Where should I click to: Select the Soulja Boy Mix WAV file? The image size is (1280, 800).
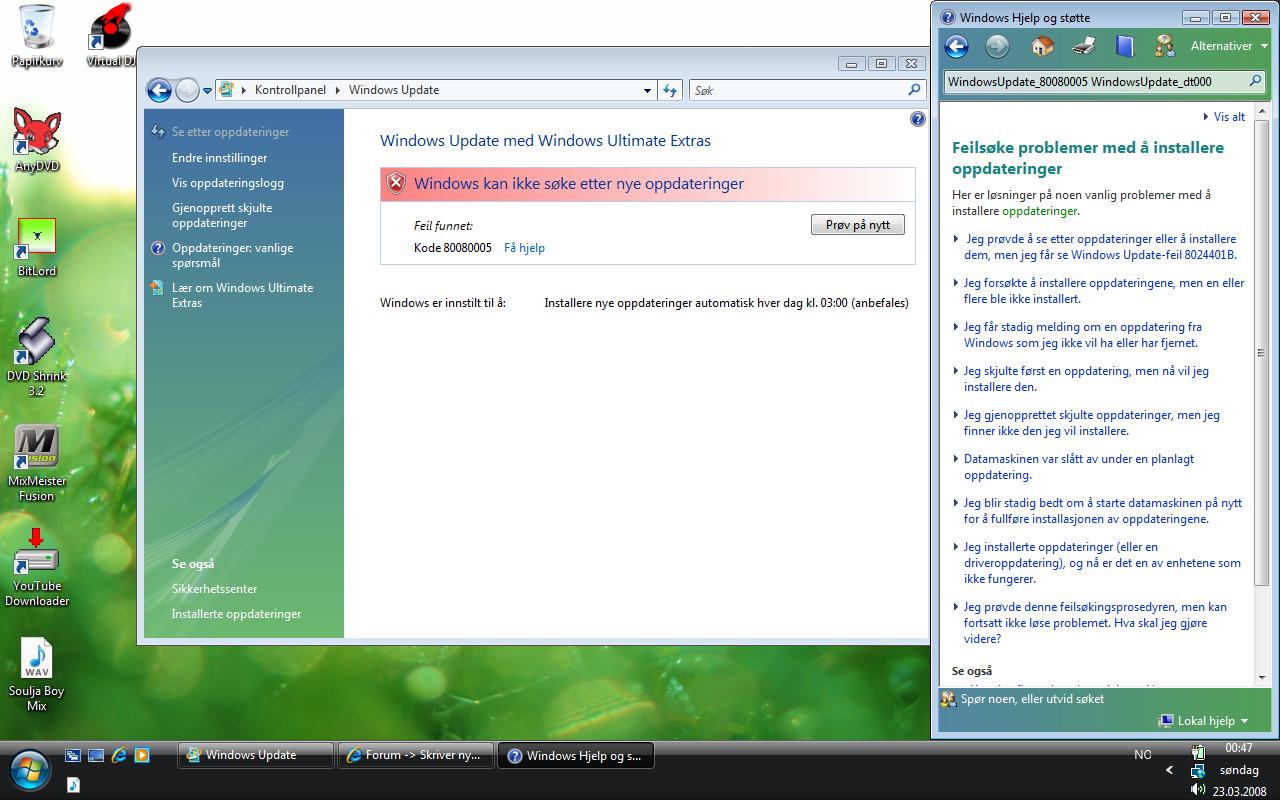37,674
